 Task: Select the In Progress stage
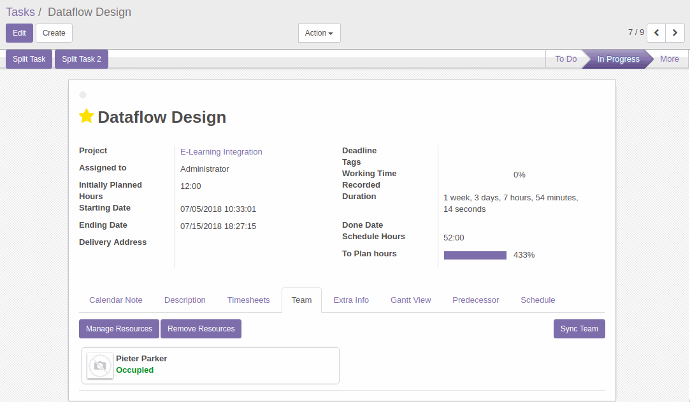[618, 59]
